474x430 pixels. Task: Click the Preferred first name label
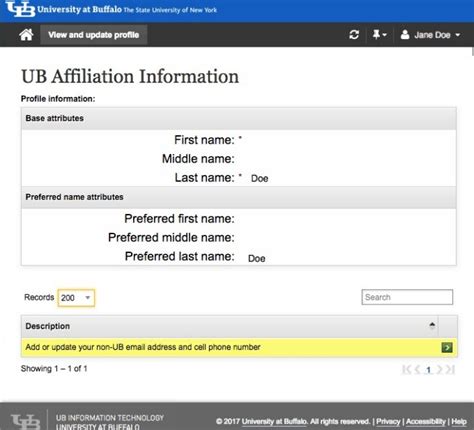(179, 219)
